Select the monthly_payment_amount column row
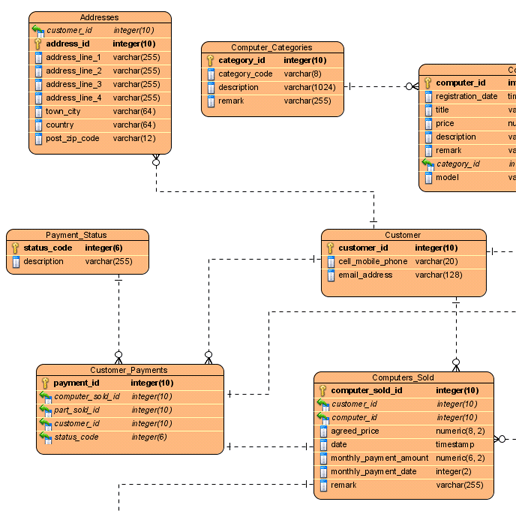Viewport: 516px width, 511px height. click(403, 458)
